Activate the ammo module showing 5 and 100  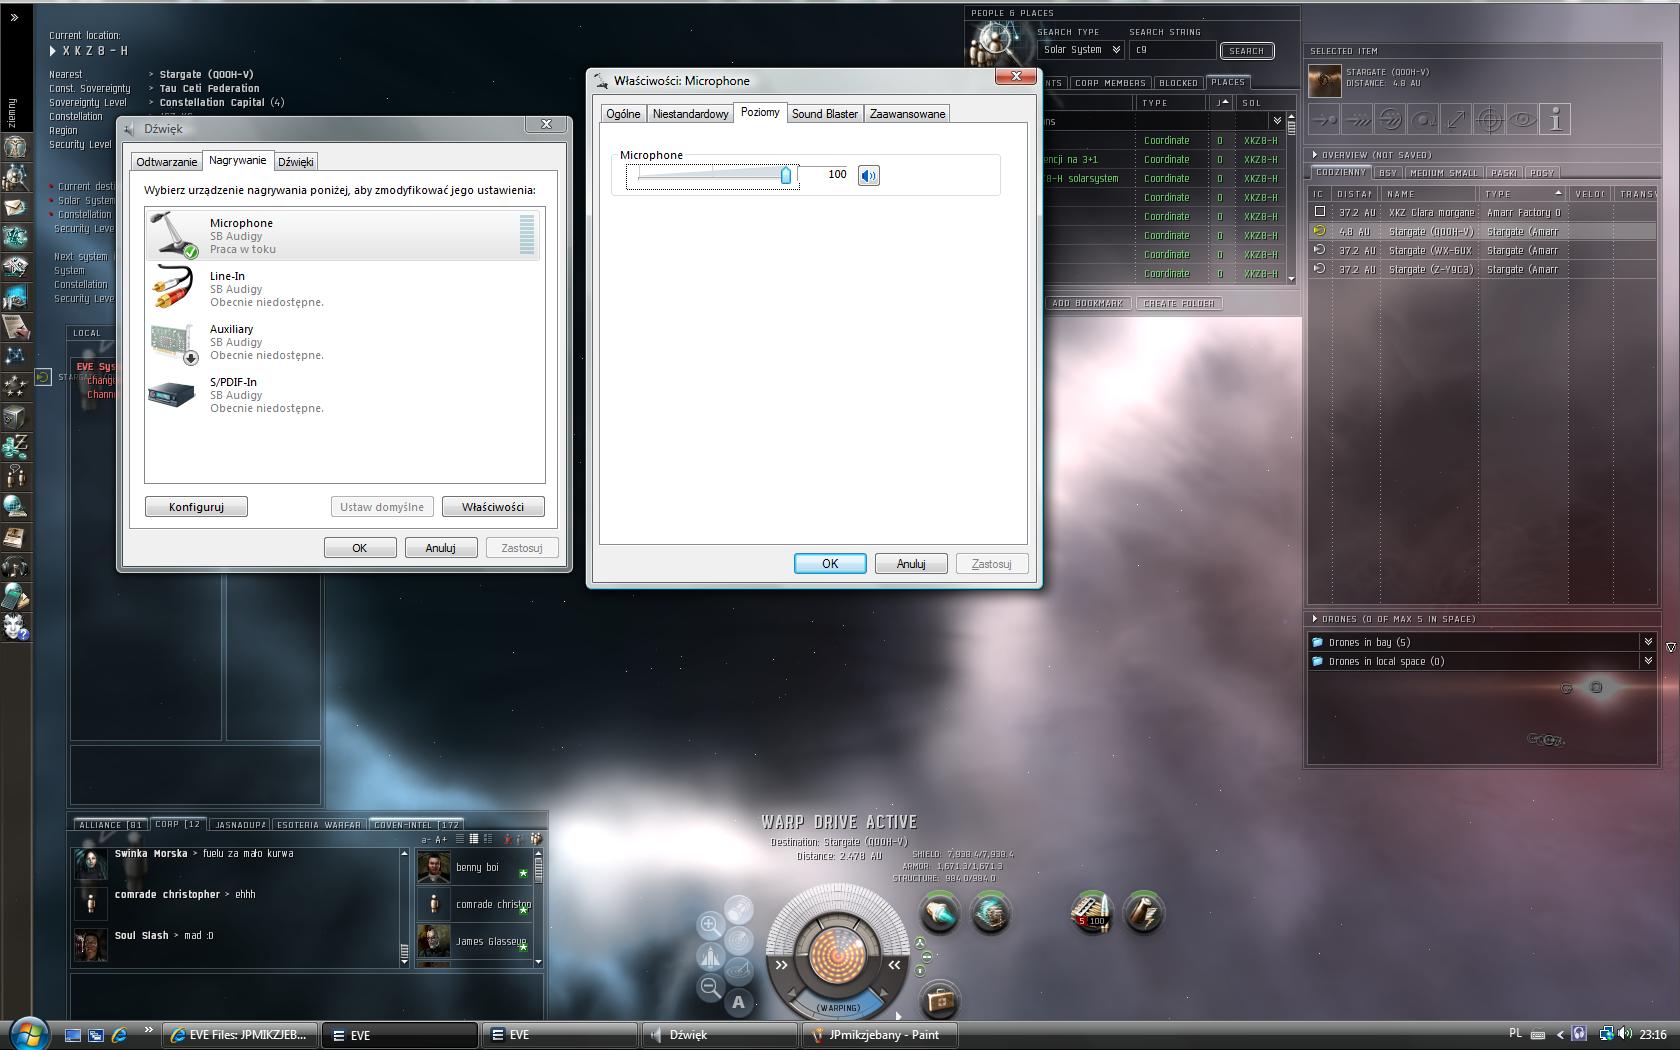click(1092, 912)
